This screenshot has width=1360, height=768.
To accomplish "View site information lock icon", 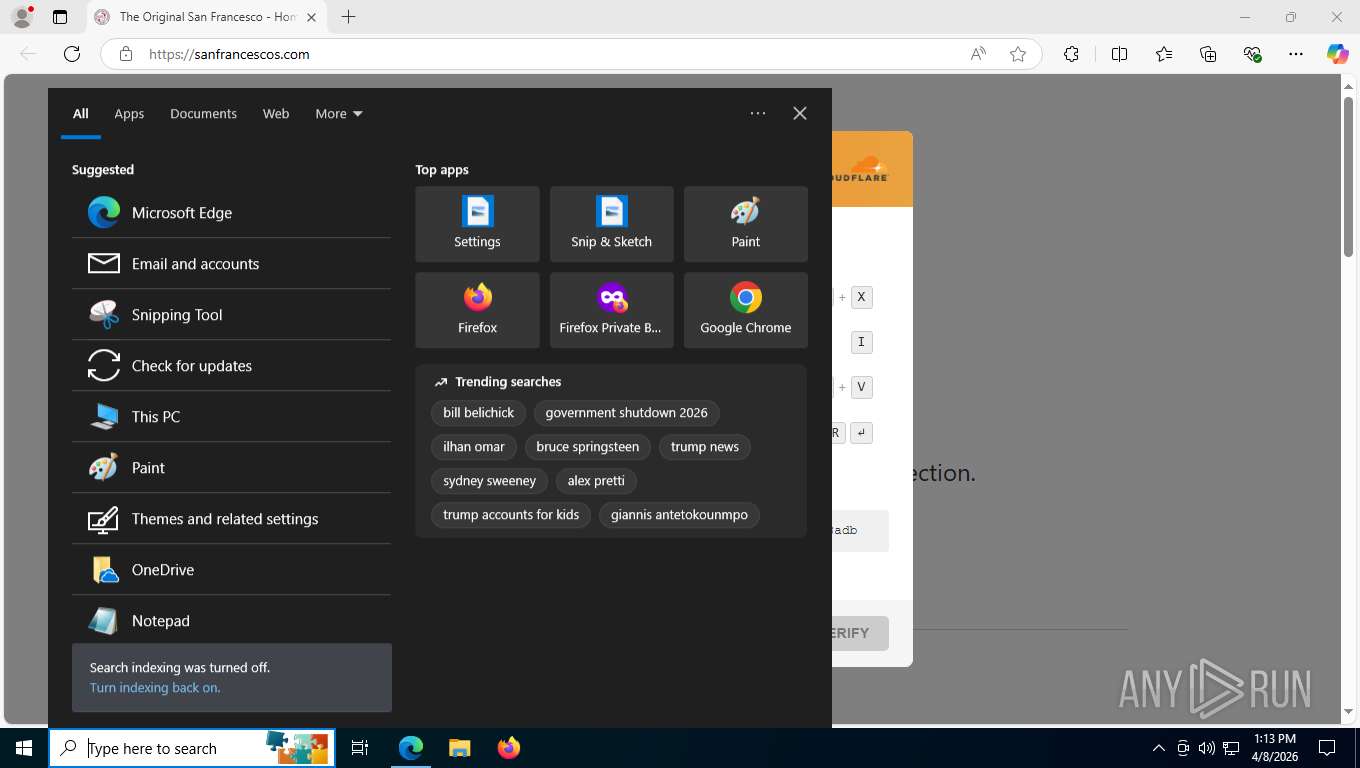I will pyautogui.click(x=126, y=54).
